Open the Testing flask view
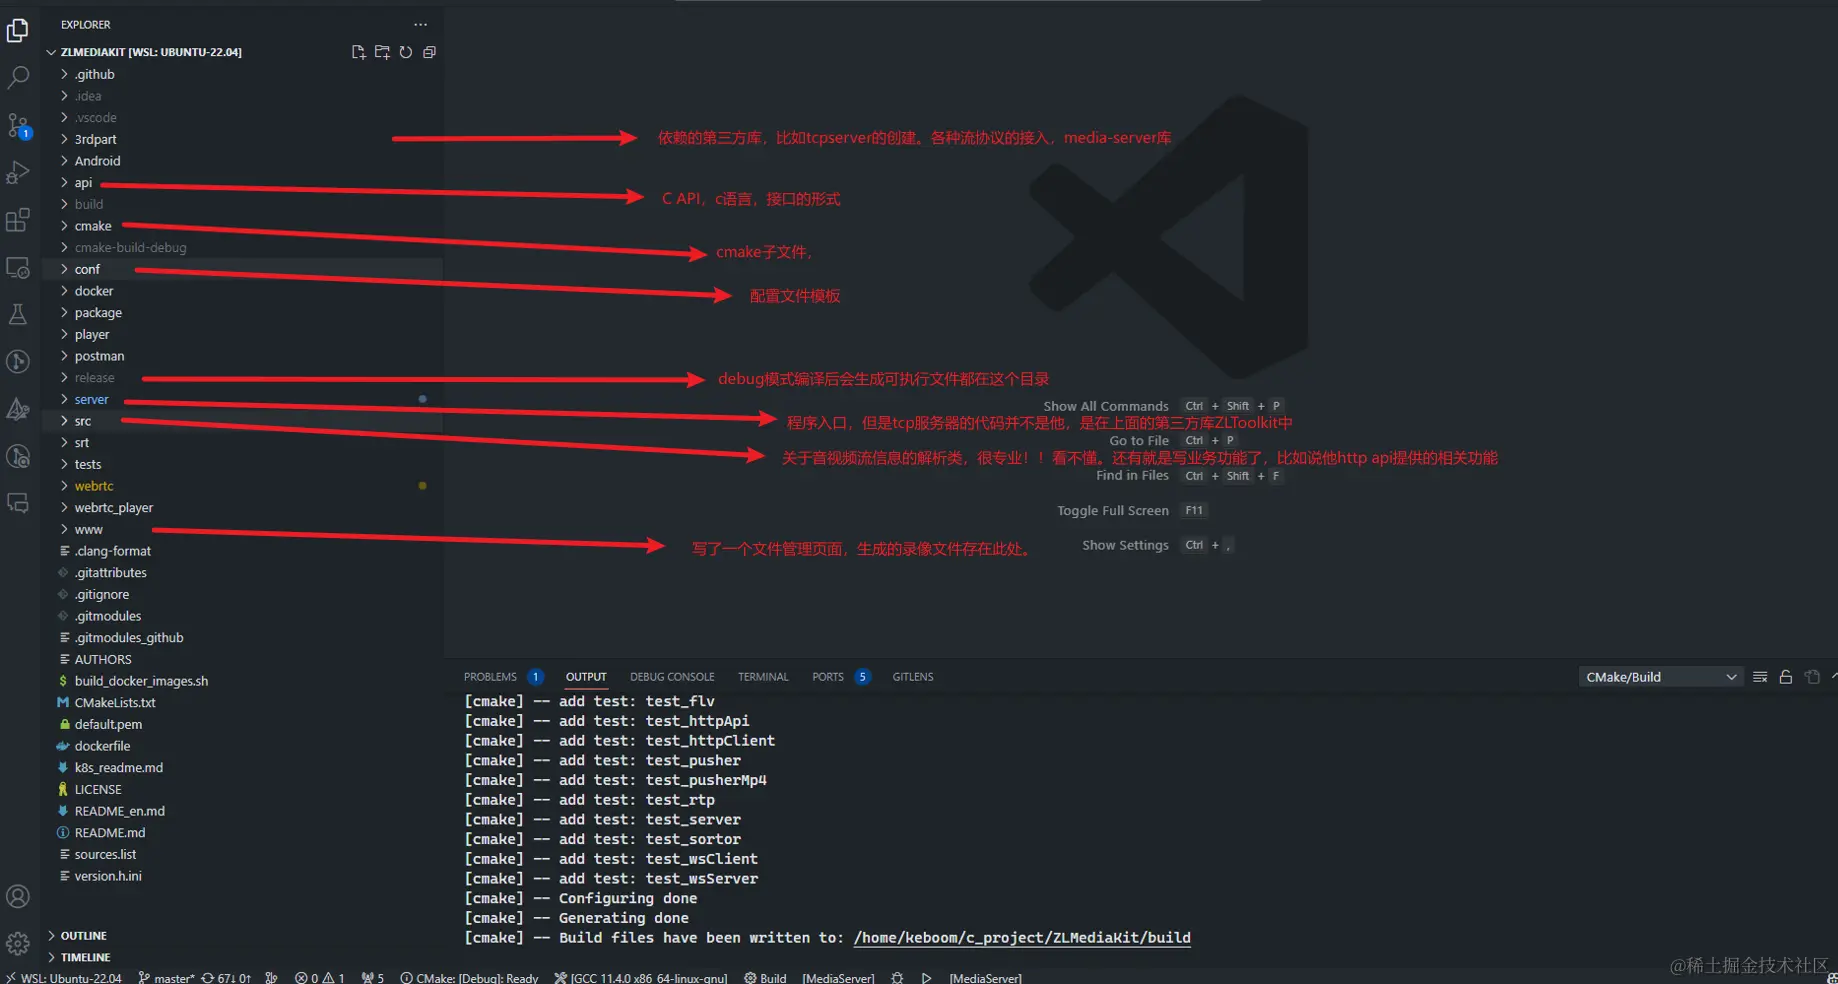 [x=18, y=315]
